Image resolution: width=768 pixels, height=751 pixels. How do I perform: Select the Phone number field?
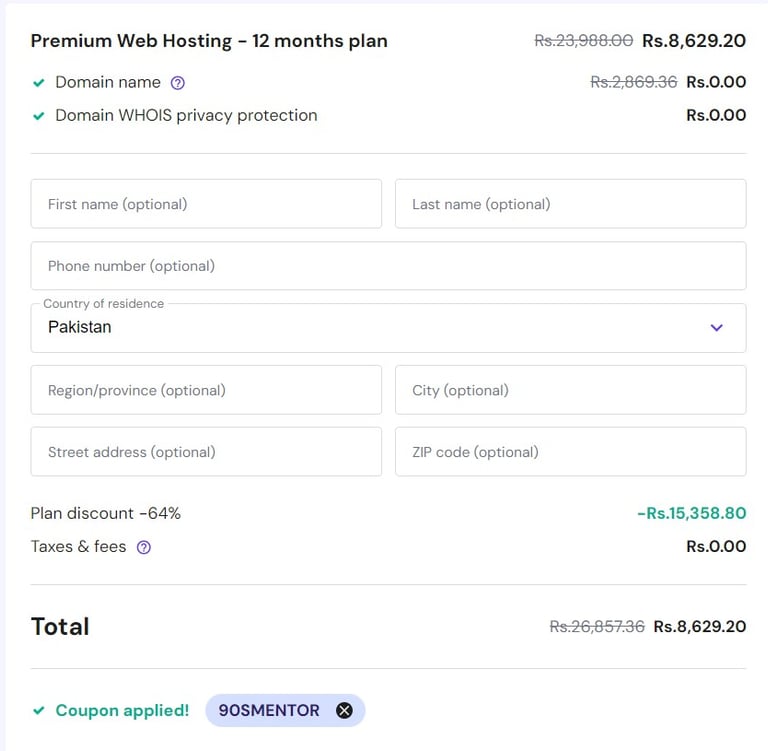[388, 266]
